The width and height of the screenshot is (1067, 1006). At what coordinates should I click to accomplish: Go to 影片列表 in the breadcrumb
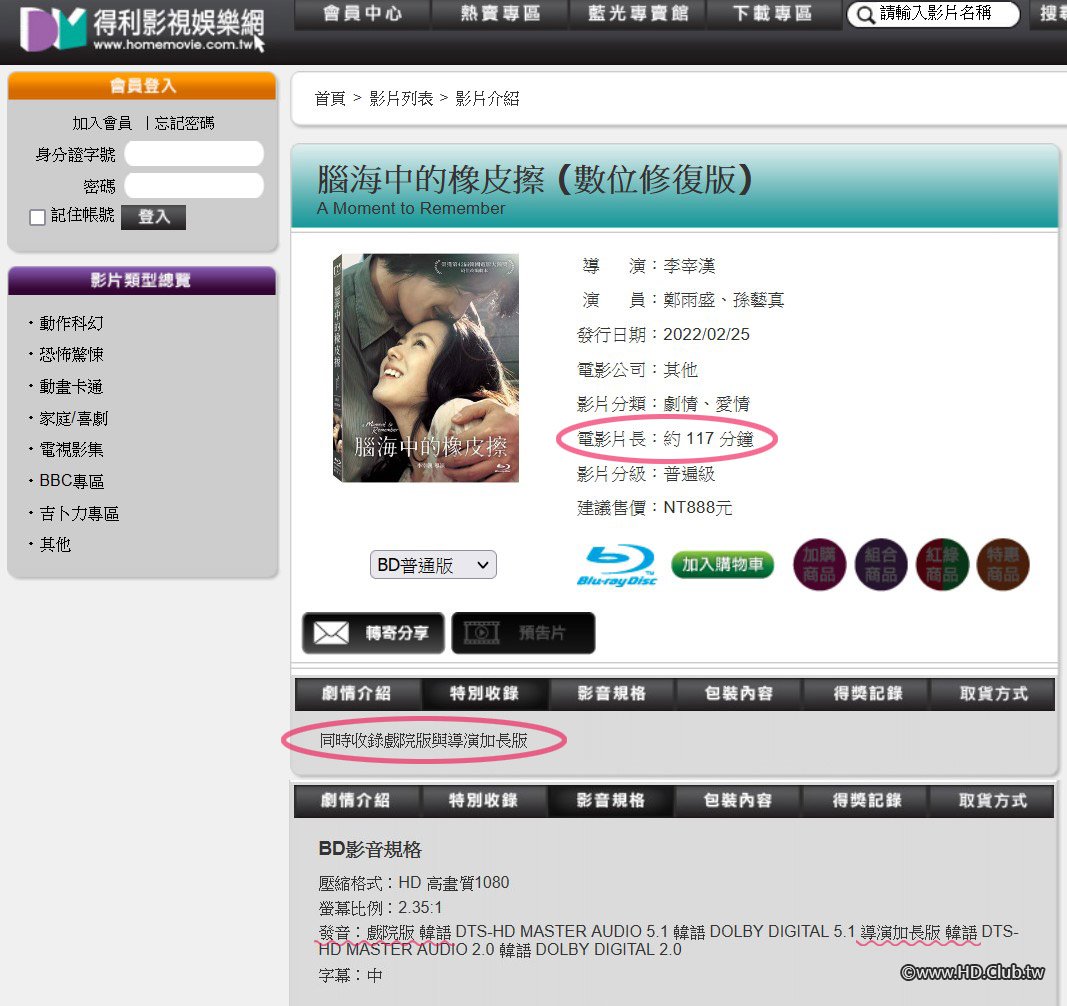(401, 99)
